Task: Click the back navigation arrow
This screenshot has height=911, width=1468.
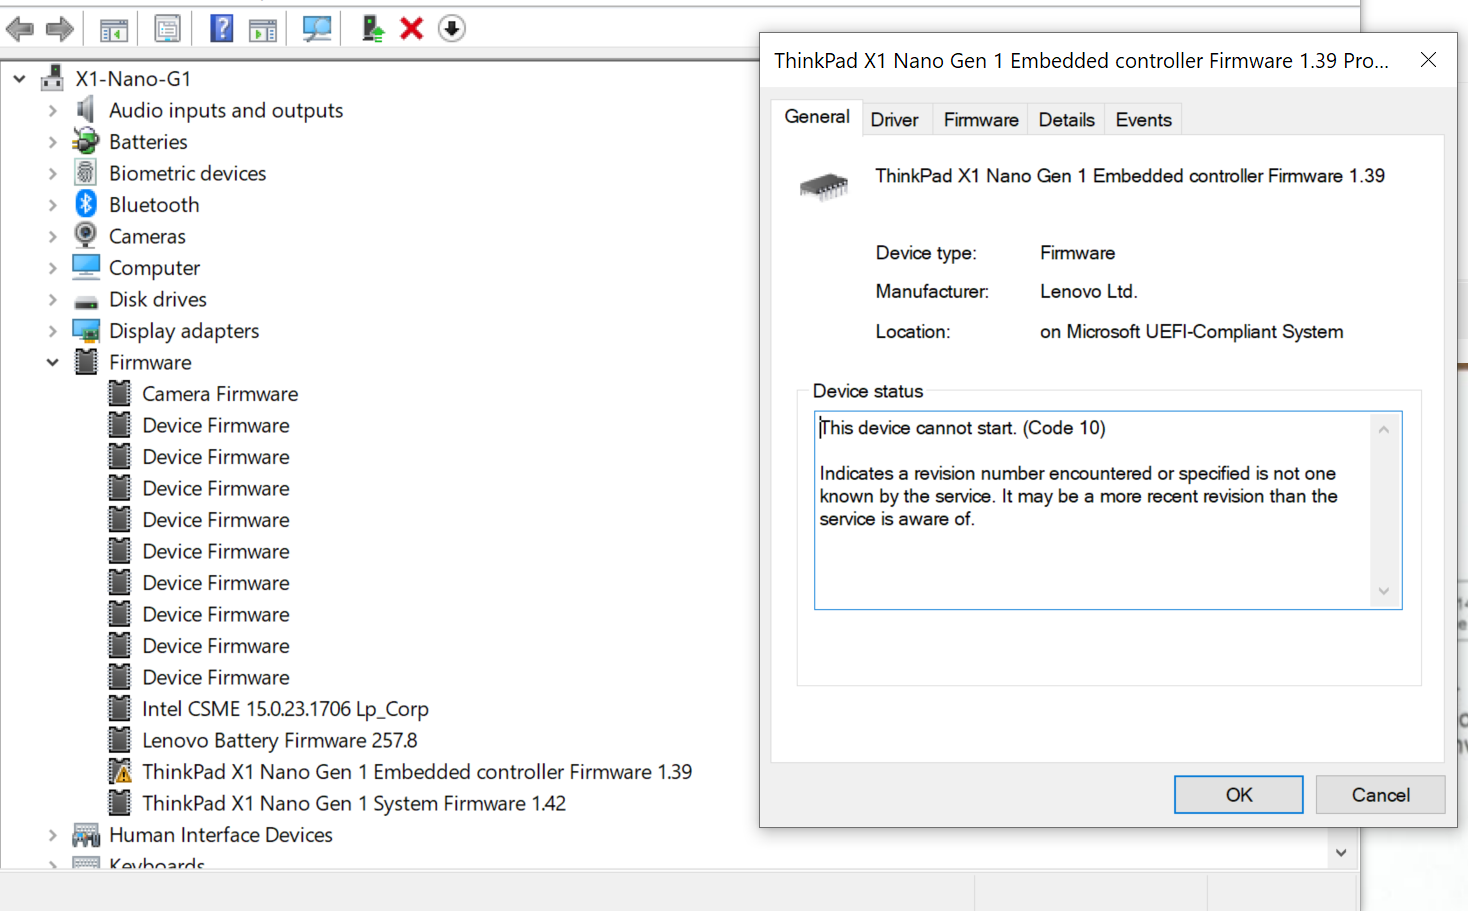Action: click(20, 28)
